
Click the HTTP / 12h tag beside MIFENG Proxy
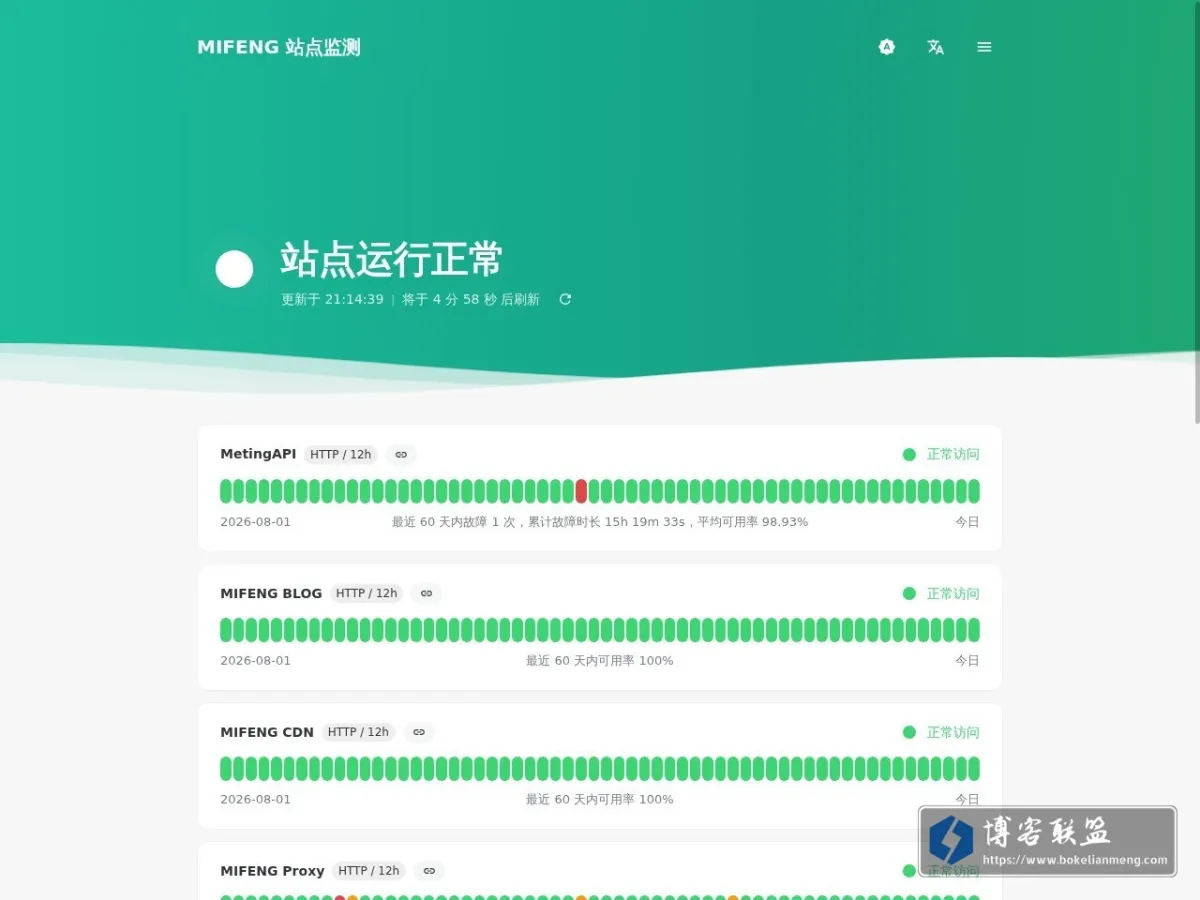368,871
